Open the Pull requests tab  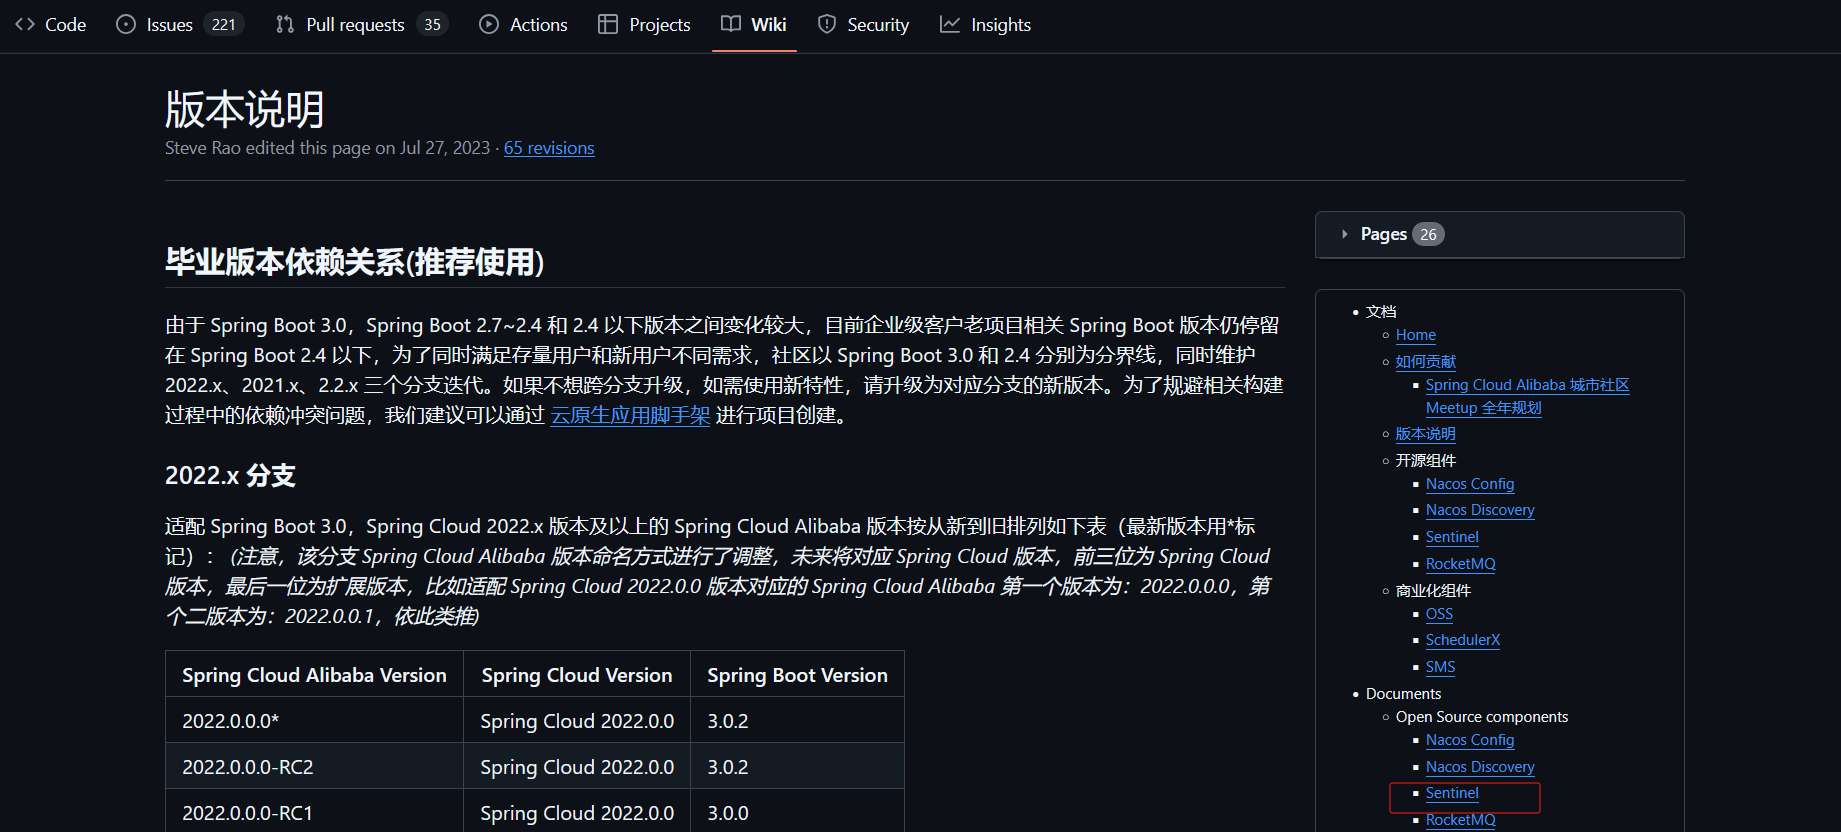tap(362, 24)
